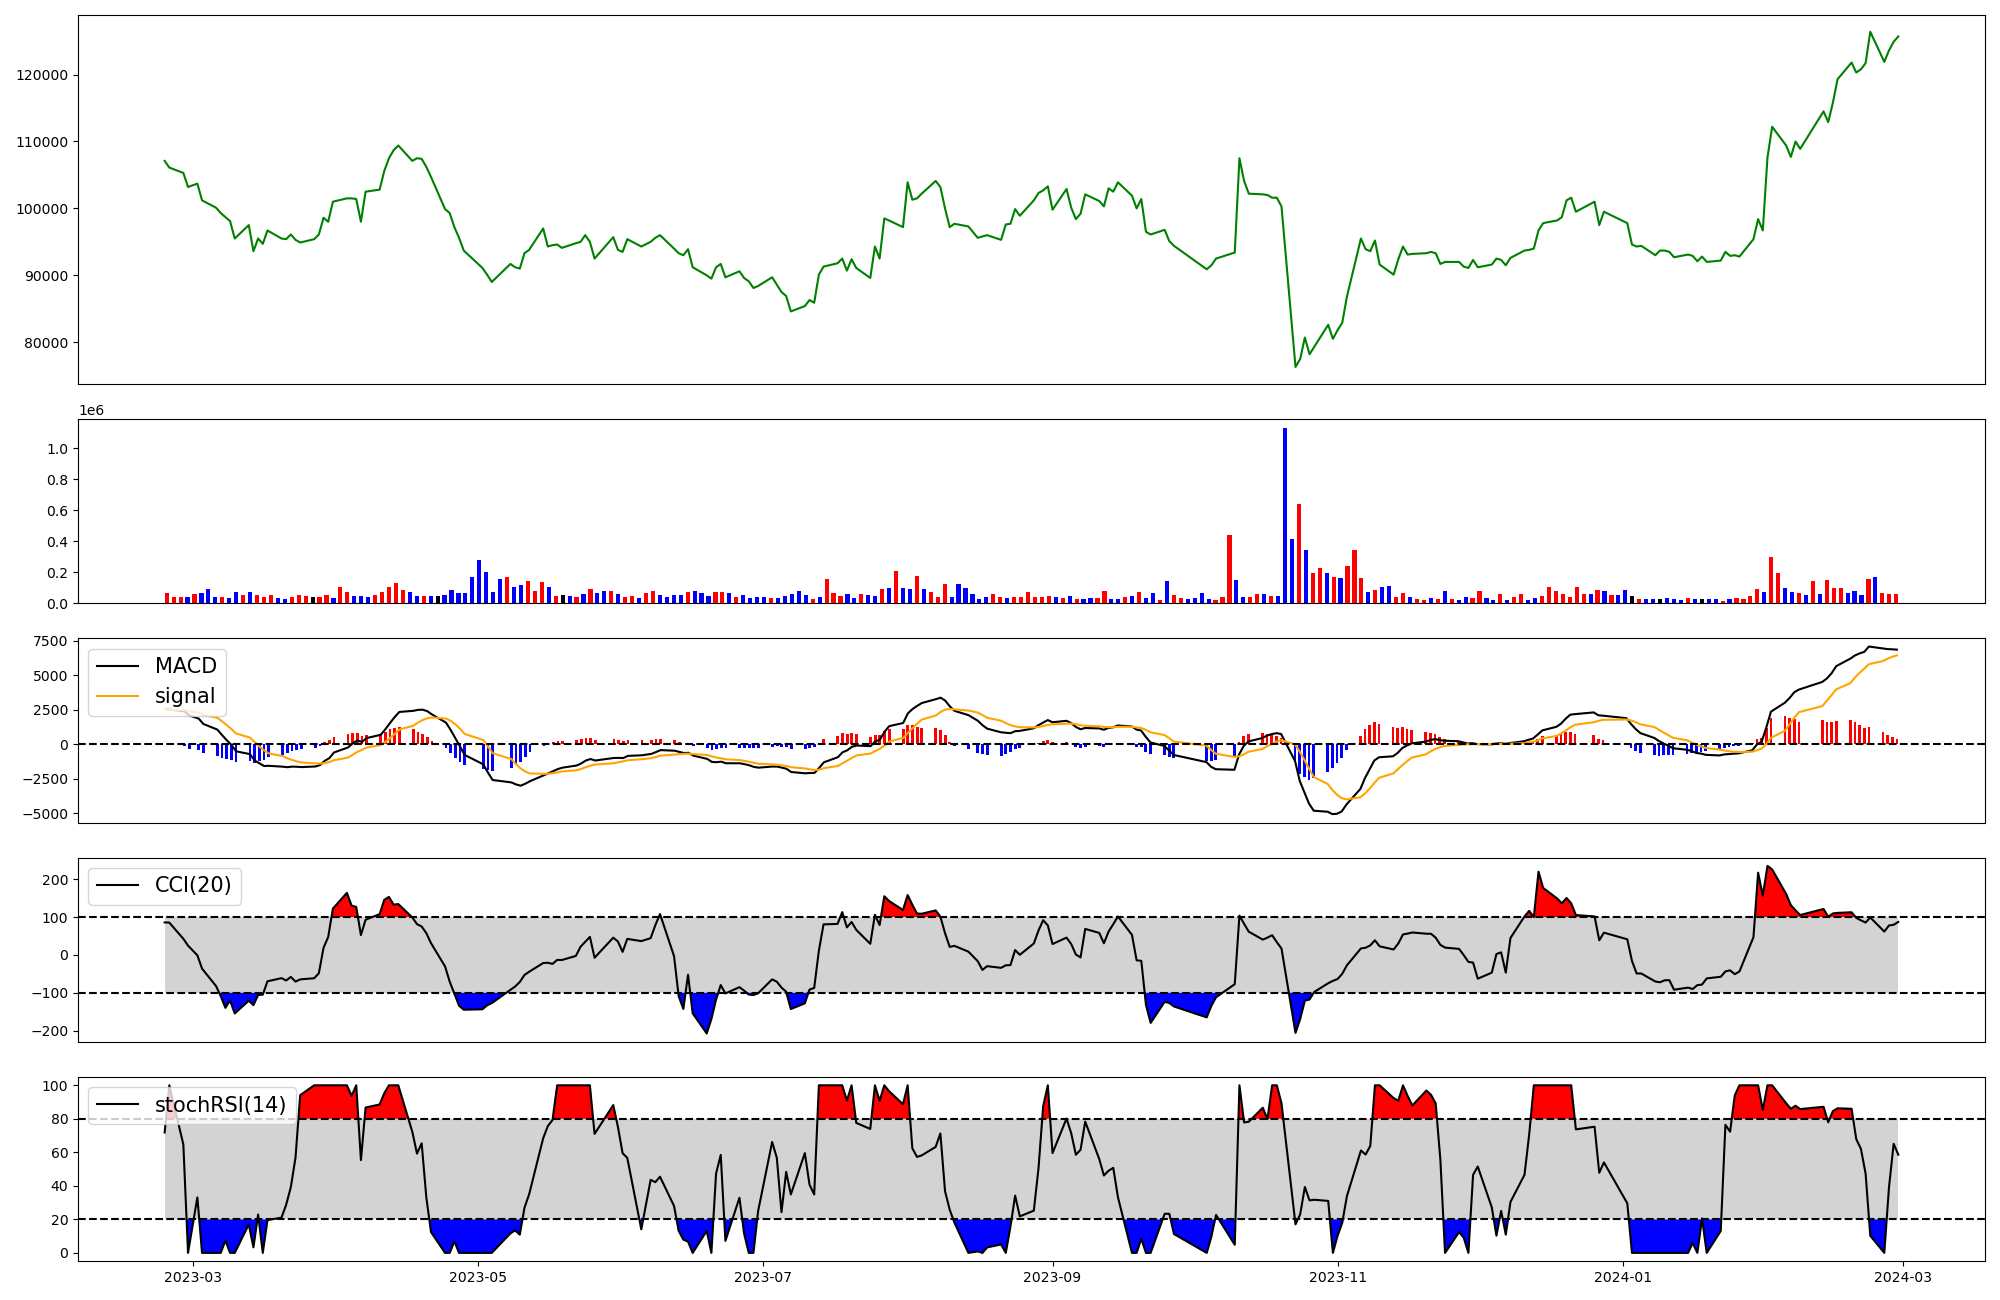Click the 200 CCI axis tick label

[x=56, y=880]
